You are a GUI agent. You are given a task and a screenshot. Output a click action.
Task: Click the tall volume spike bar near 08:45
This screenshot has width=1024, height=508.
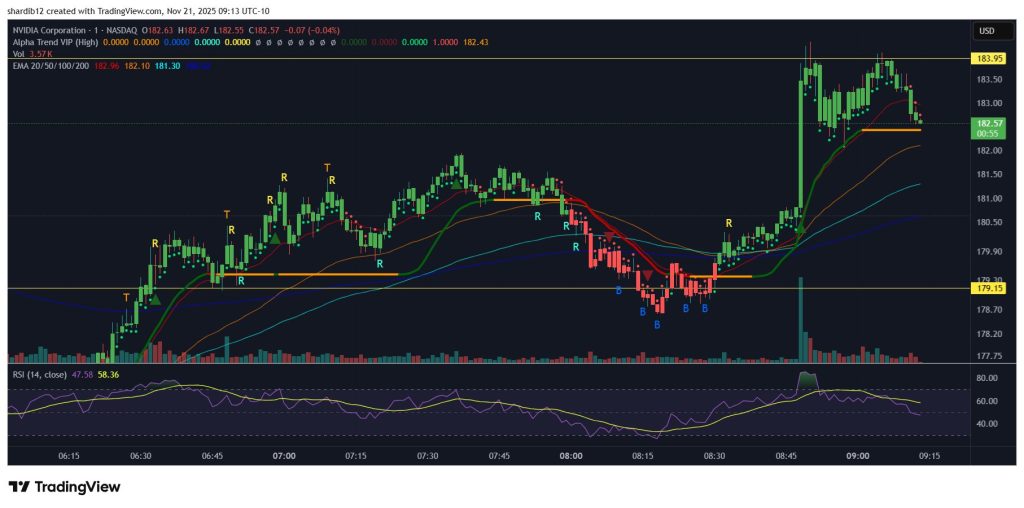point(801,320)
